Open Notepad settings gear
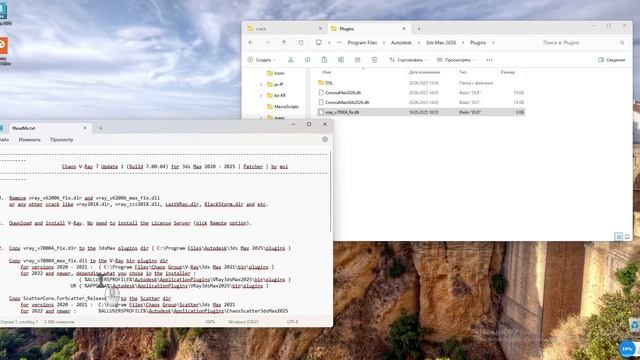Screen dimensions: 640x360 [325, 139]
